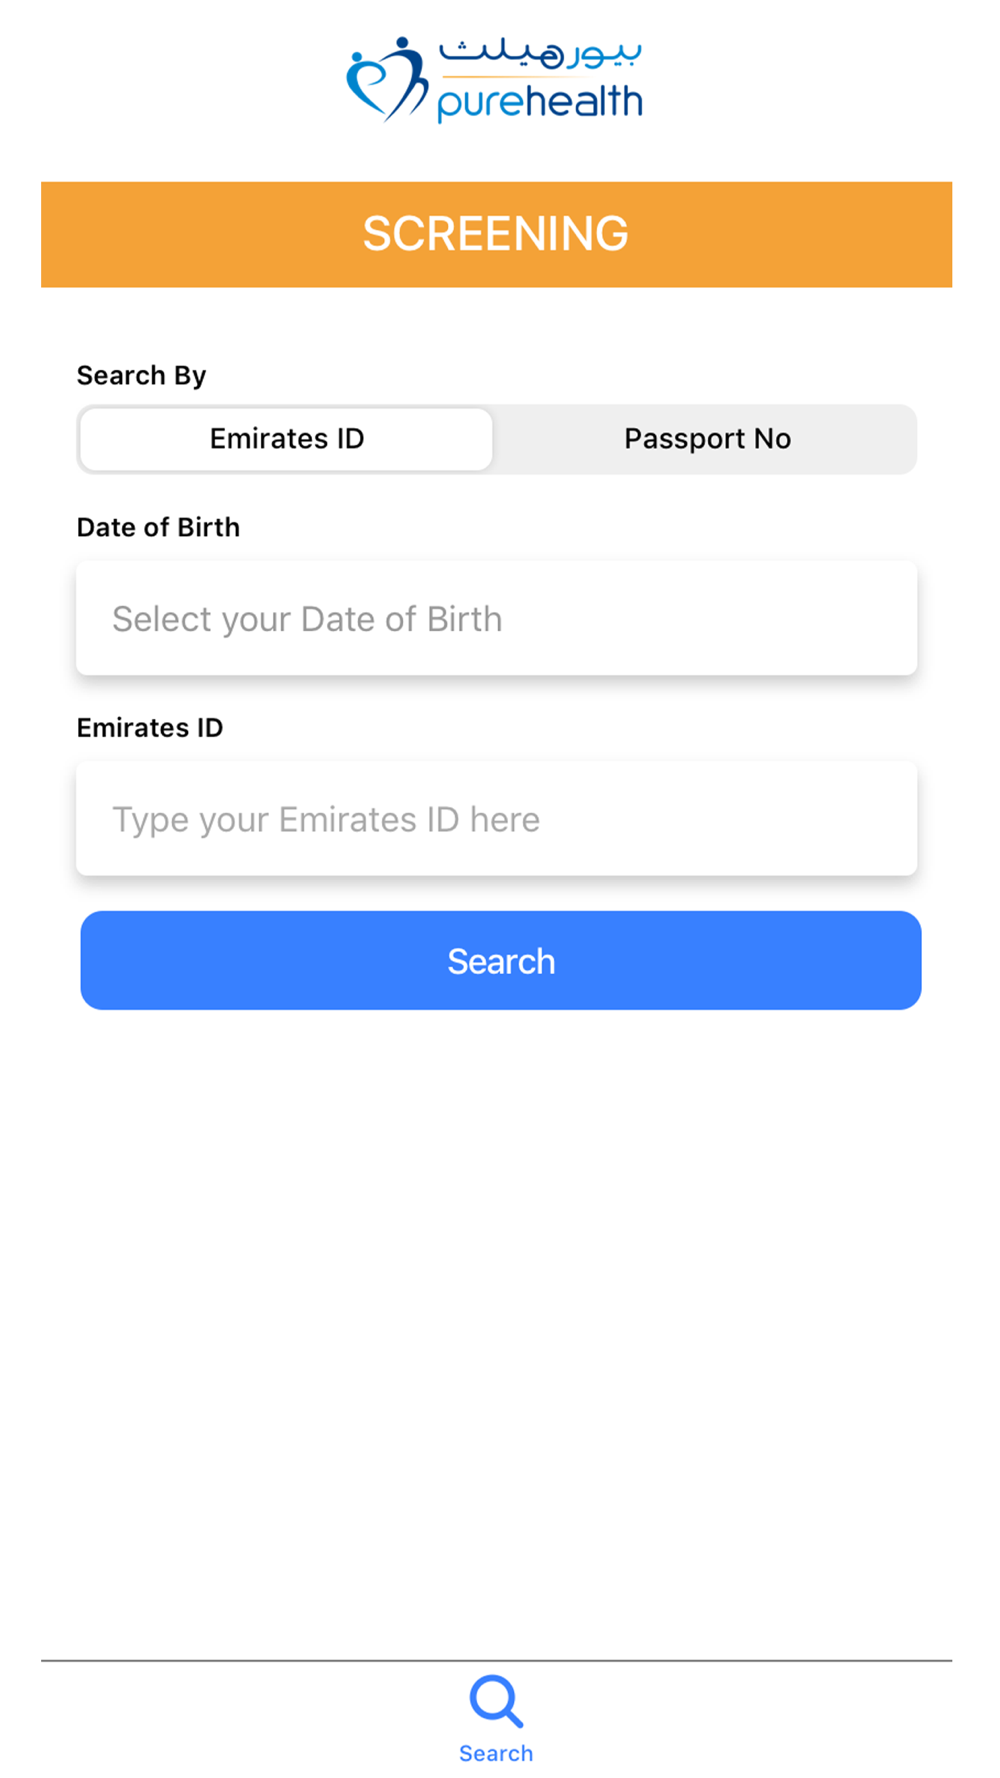Click the English purehealth wordmark
The width and height of the screenshot is (1000, 1778).
(540, 102)
